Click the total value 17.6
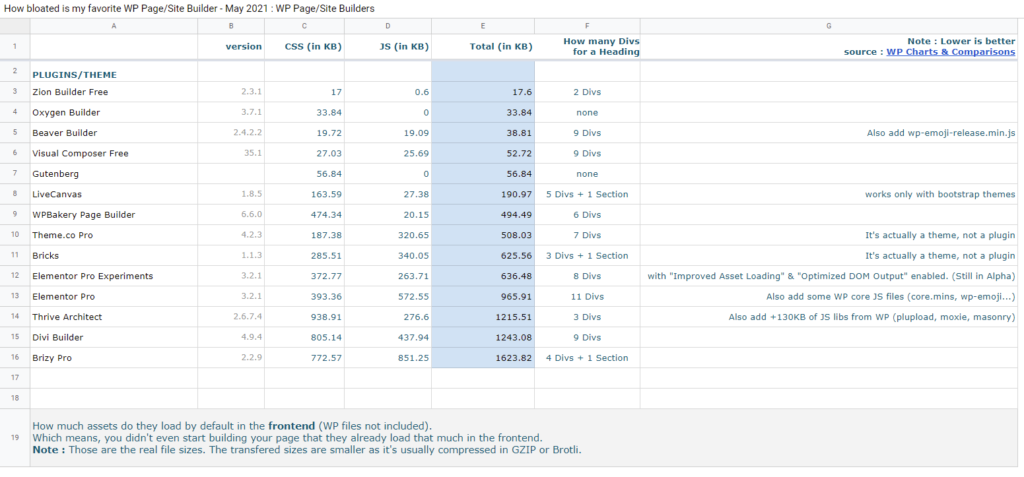Screen dimensions: 1024x477 point(483,92)
